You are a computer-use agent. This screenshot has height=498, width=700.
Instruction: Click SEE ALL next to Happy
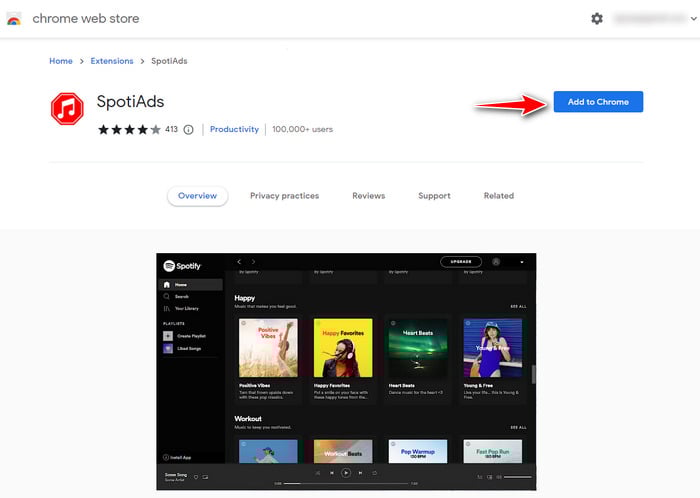click(x=518, y=307)
